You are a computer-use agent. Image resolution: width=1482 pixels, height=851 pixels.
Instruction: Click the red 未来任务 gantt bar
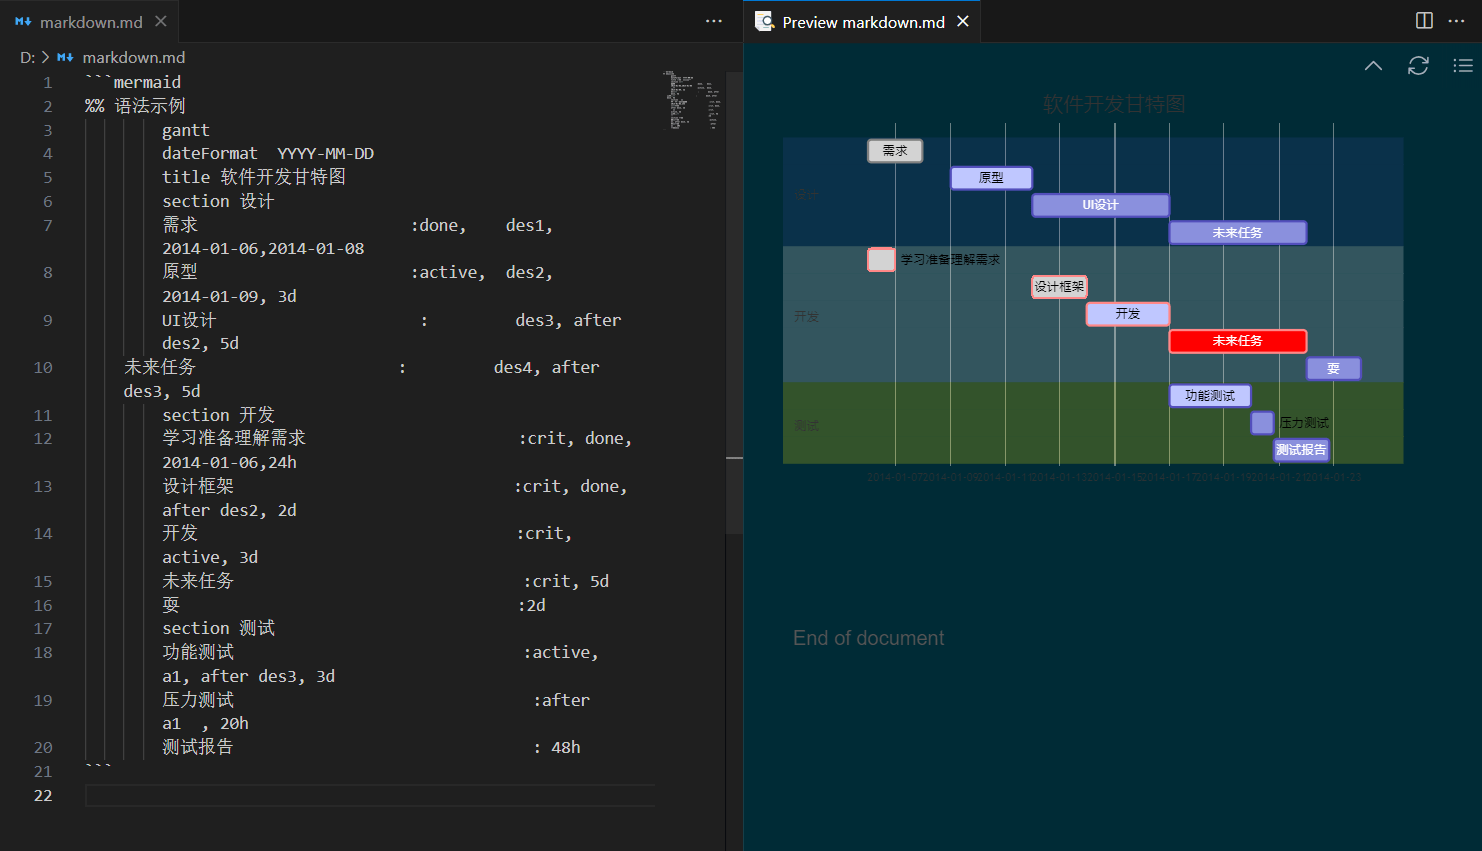click(1237, 341)
